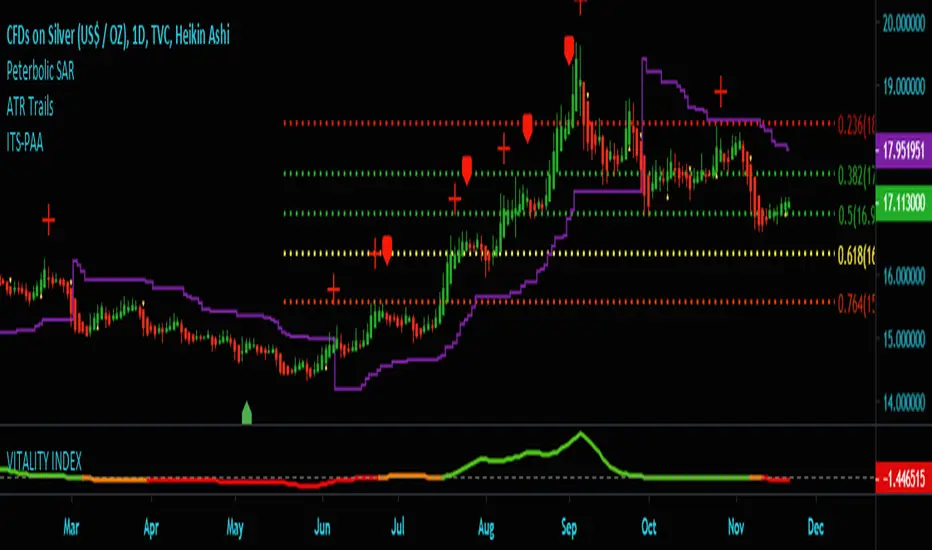Select the red sell marker on the 0.618 line
Image resolution: width=932 pixels, height=550 pixels.
(x=387, y=250)
